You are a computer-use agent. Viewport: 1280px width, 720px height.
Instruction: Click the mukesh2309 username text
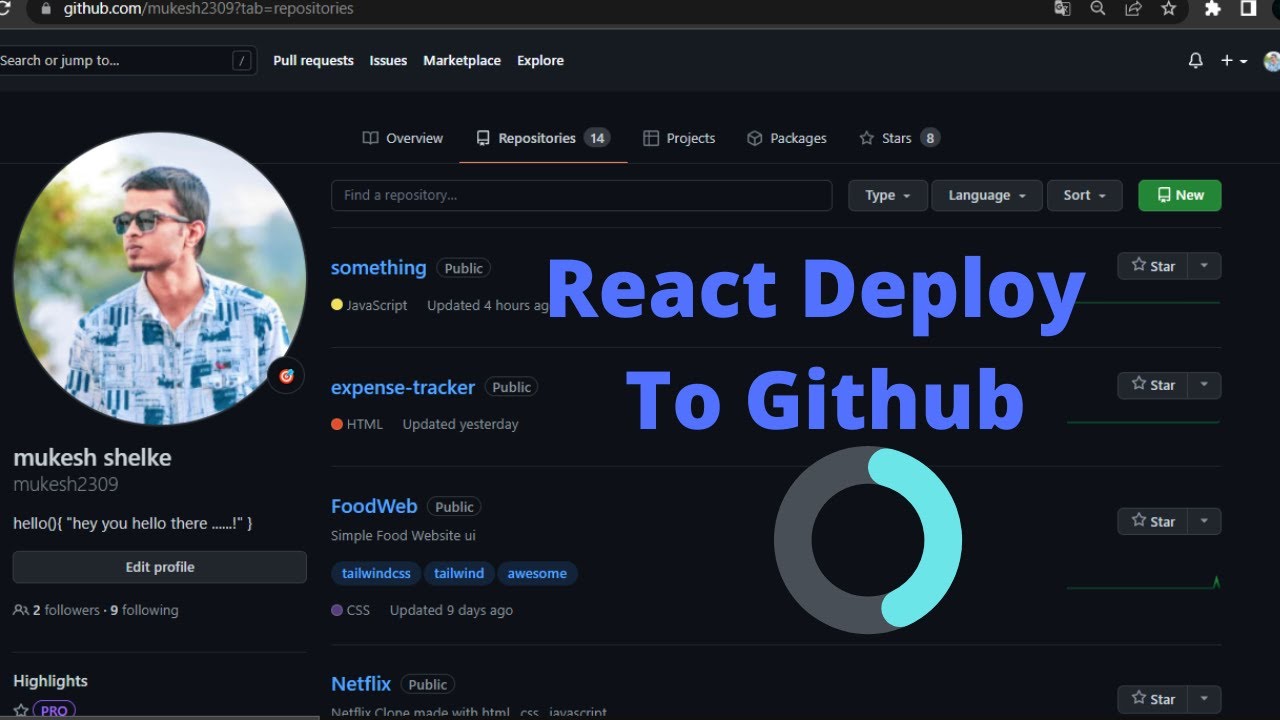tap(66, 484)
